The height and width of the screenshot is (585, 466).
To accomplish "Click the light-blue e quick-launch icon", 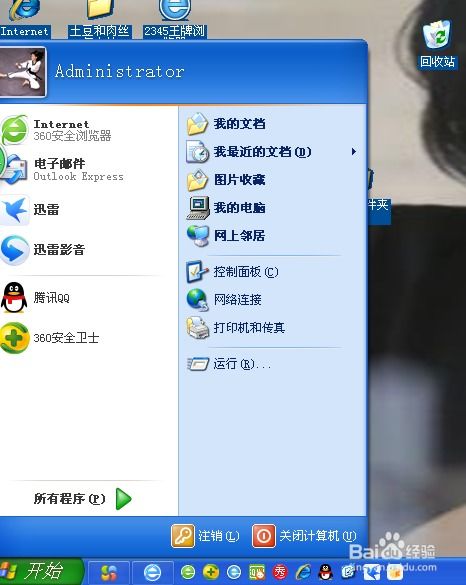I will pyautogui.click(x=234, y=572).
